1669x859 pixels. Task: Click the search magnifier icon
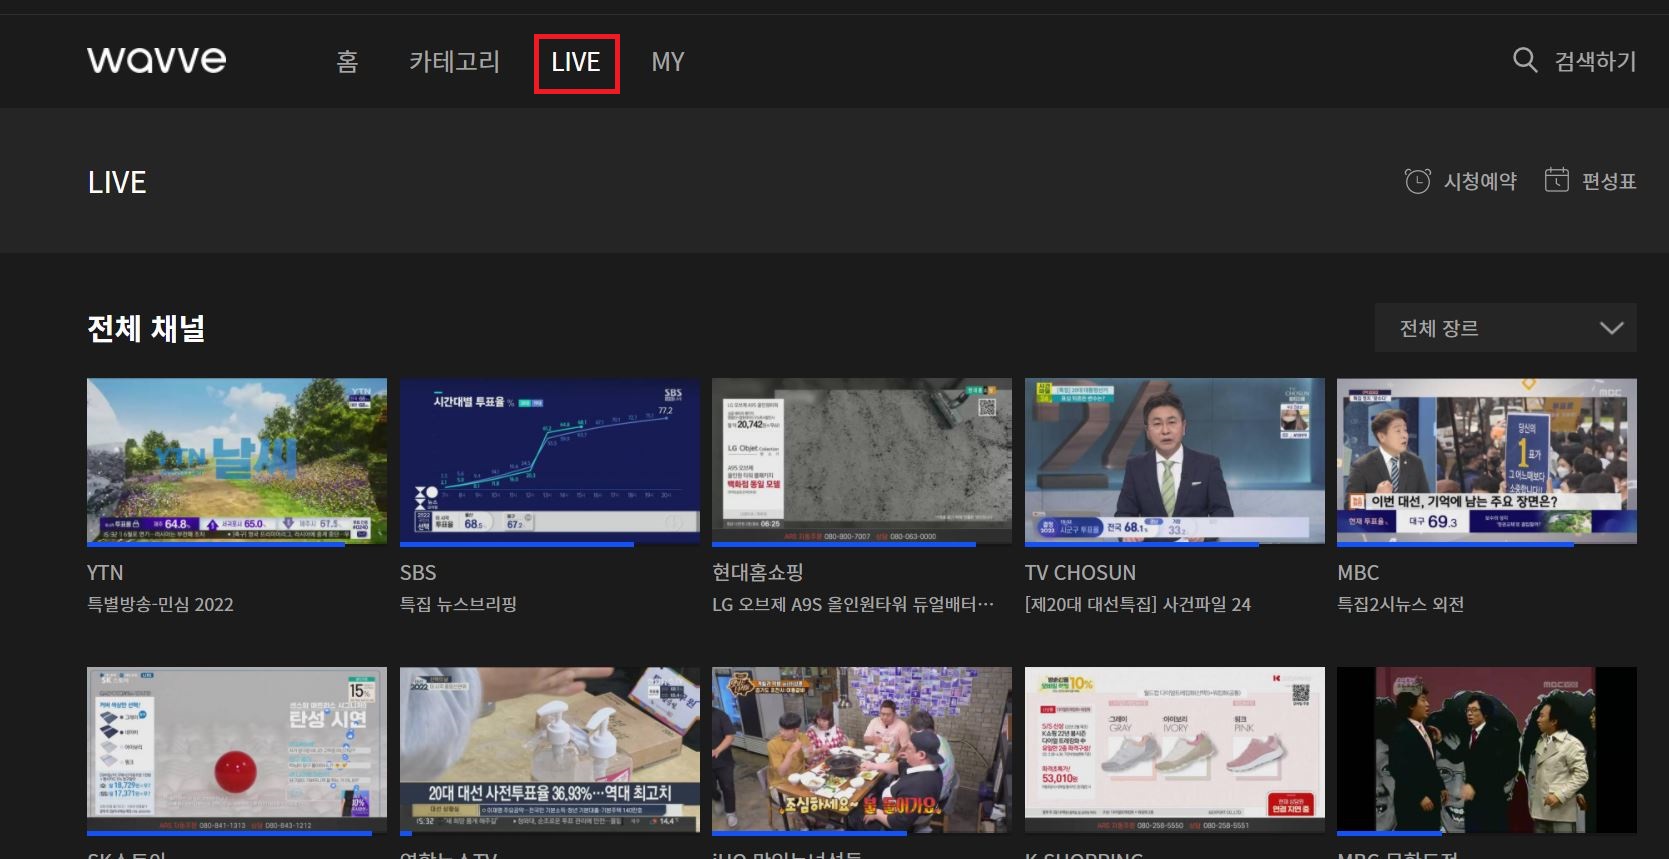(1525, 60)
